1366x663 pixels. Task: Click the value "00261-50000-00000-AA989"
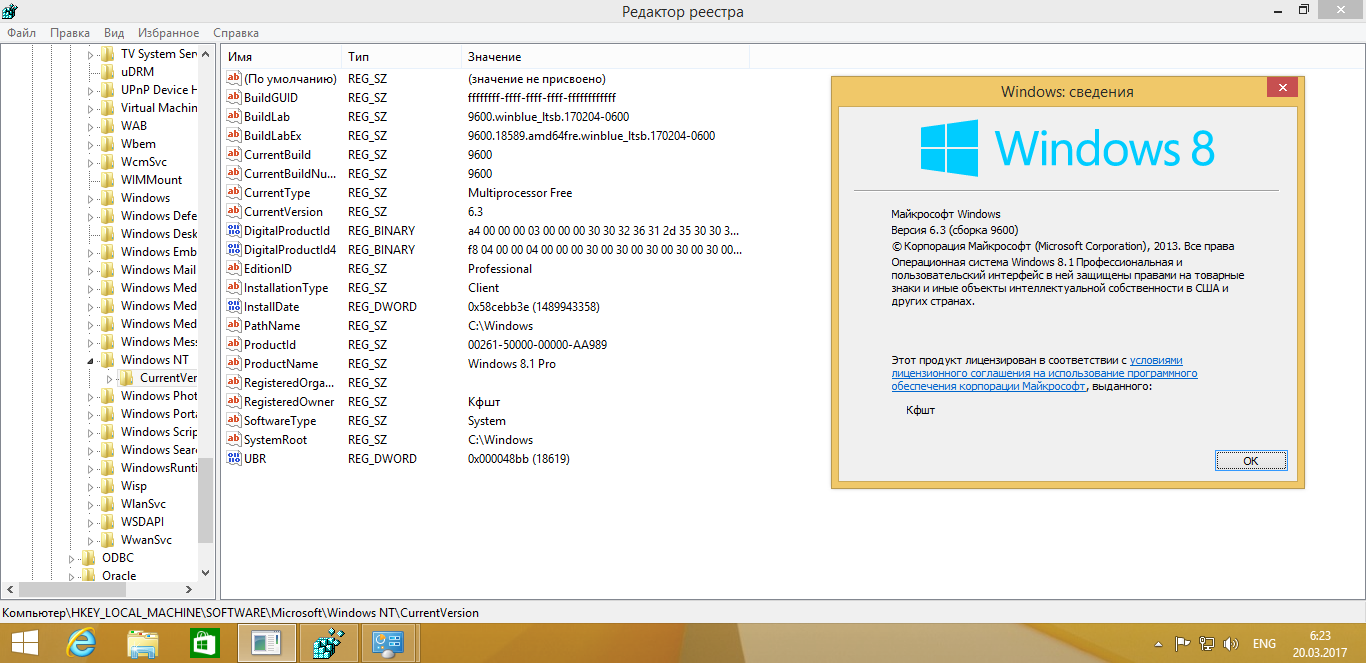click(x=537, y=345)
